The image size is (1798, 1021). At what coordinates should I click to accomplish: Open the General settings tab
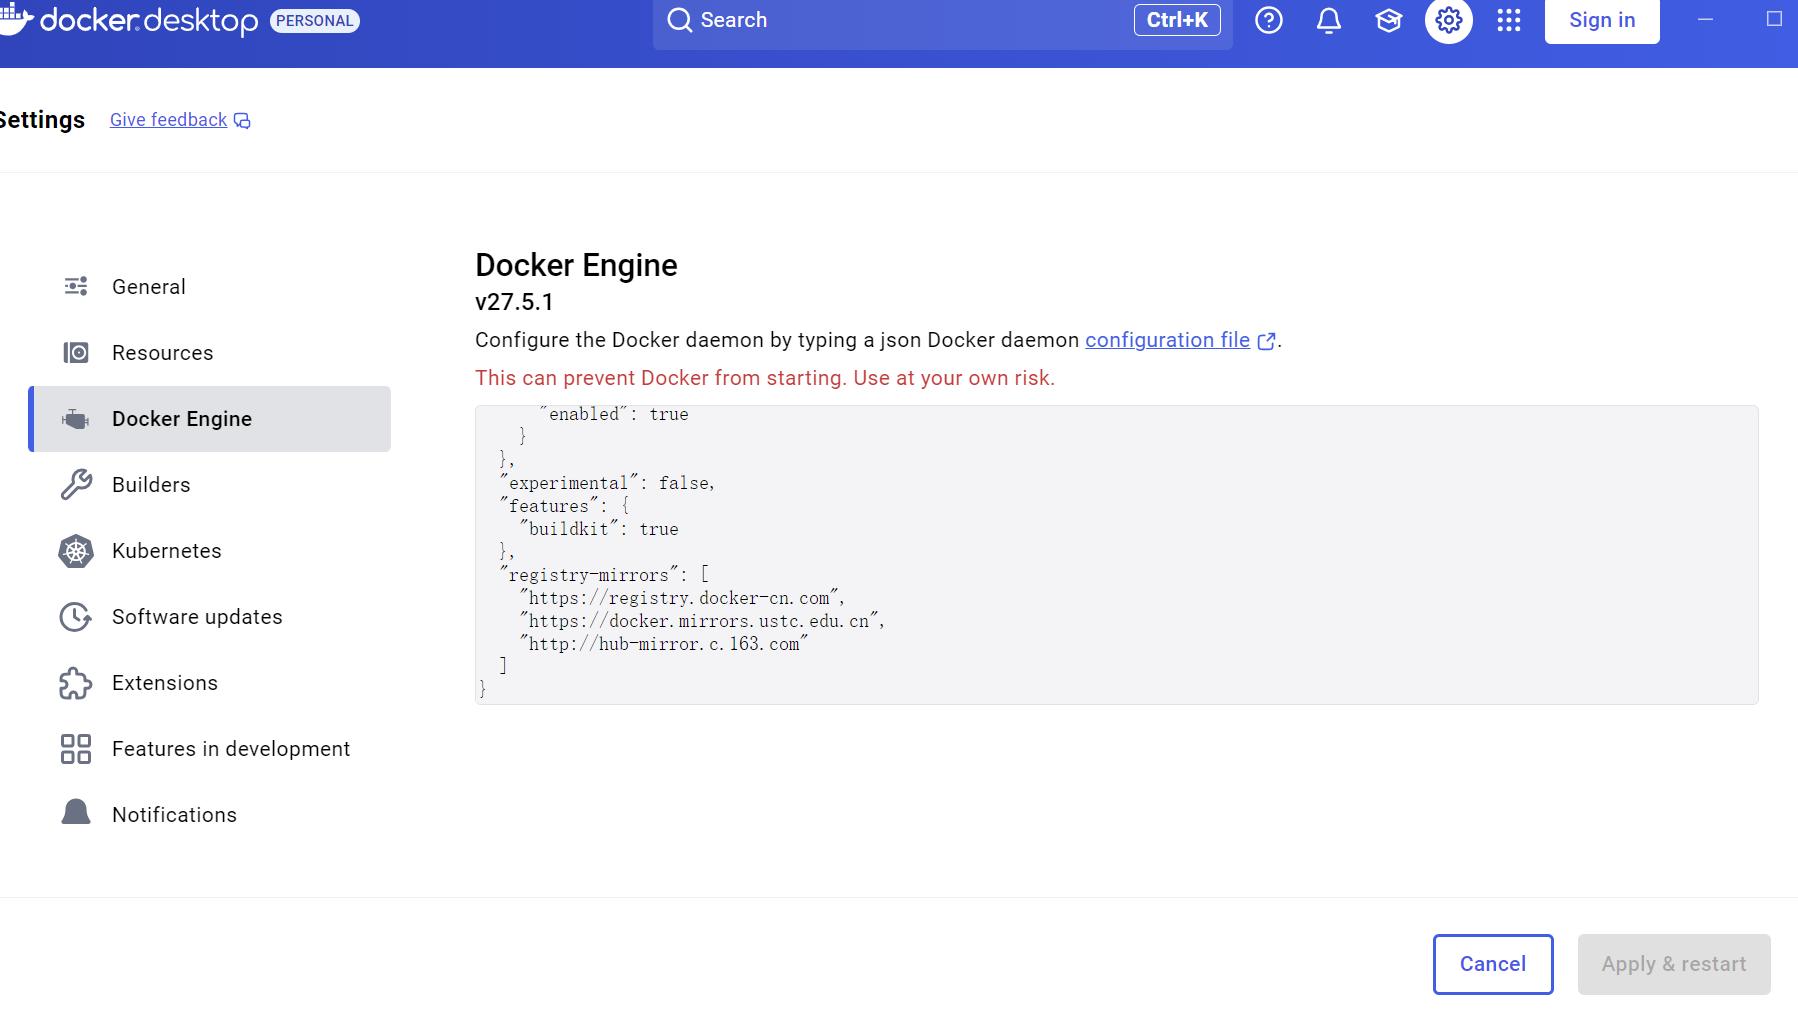(209, 287)
